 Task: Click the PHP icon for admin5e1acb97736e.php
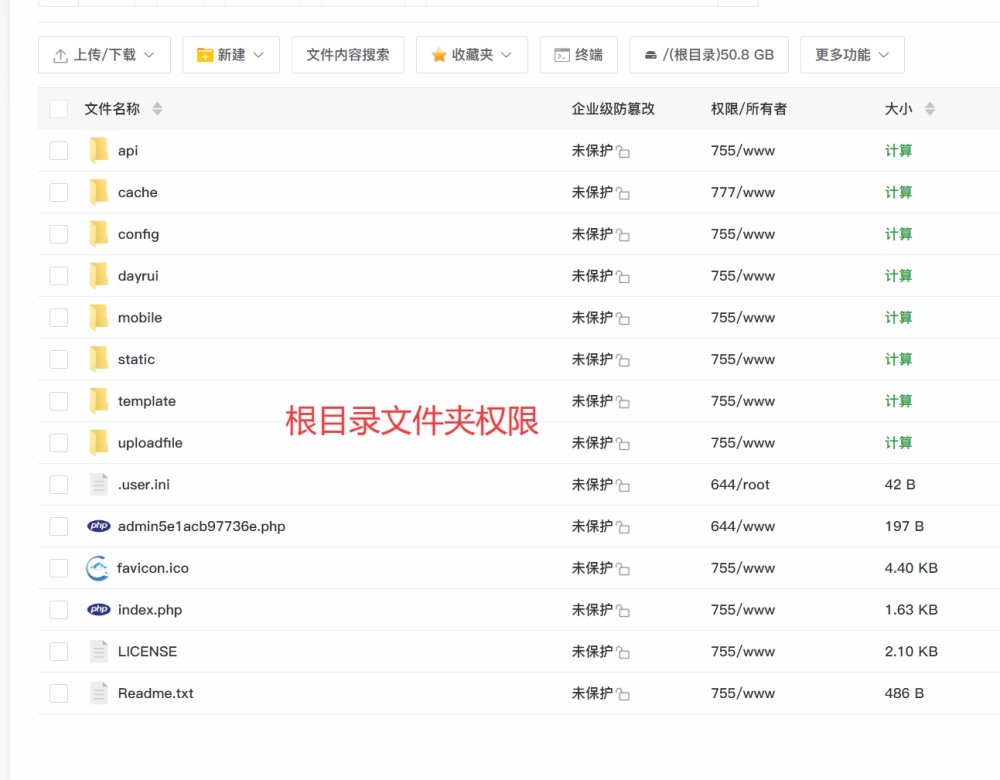click(x=98, y=526)
